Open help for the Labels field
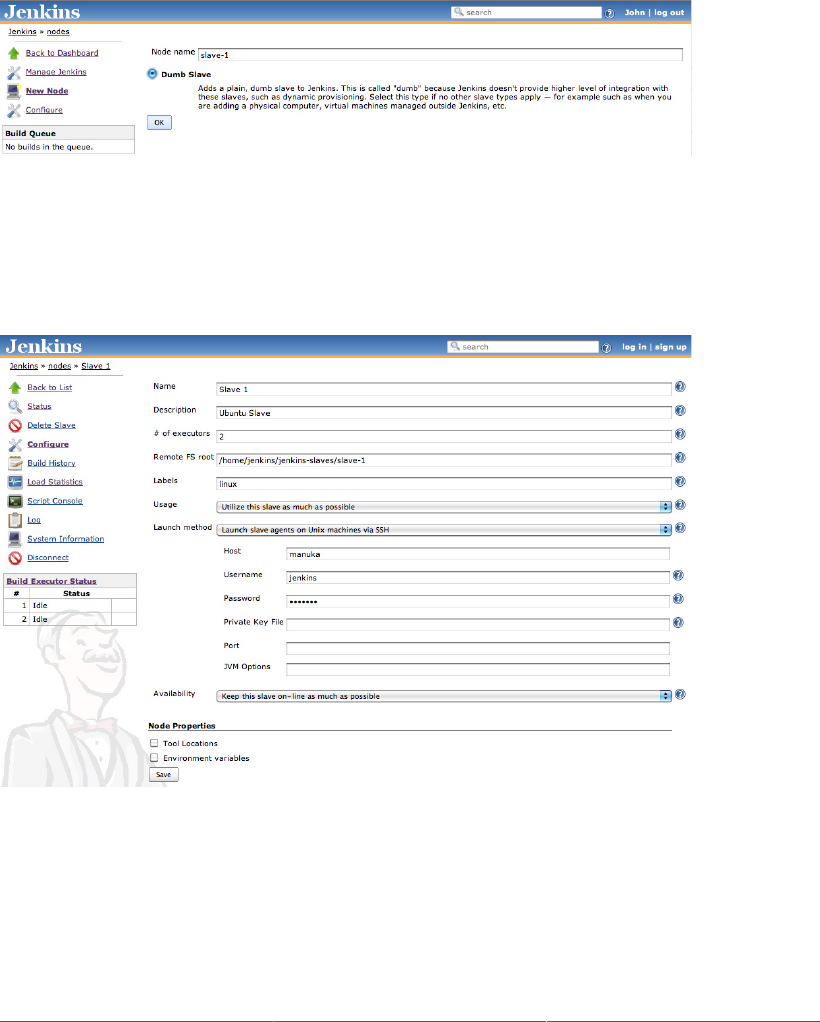 pyautogui.click(x=680, y=482)
